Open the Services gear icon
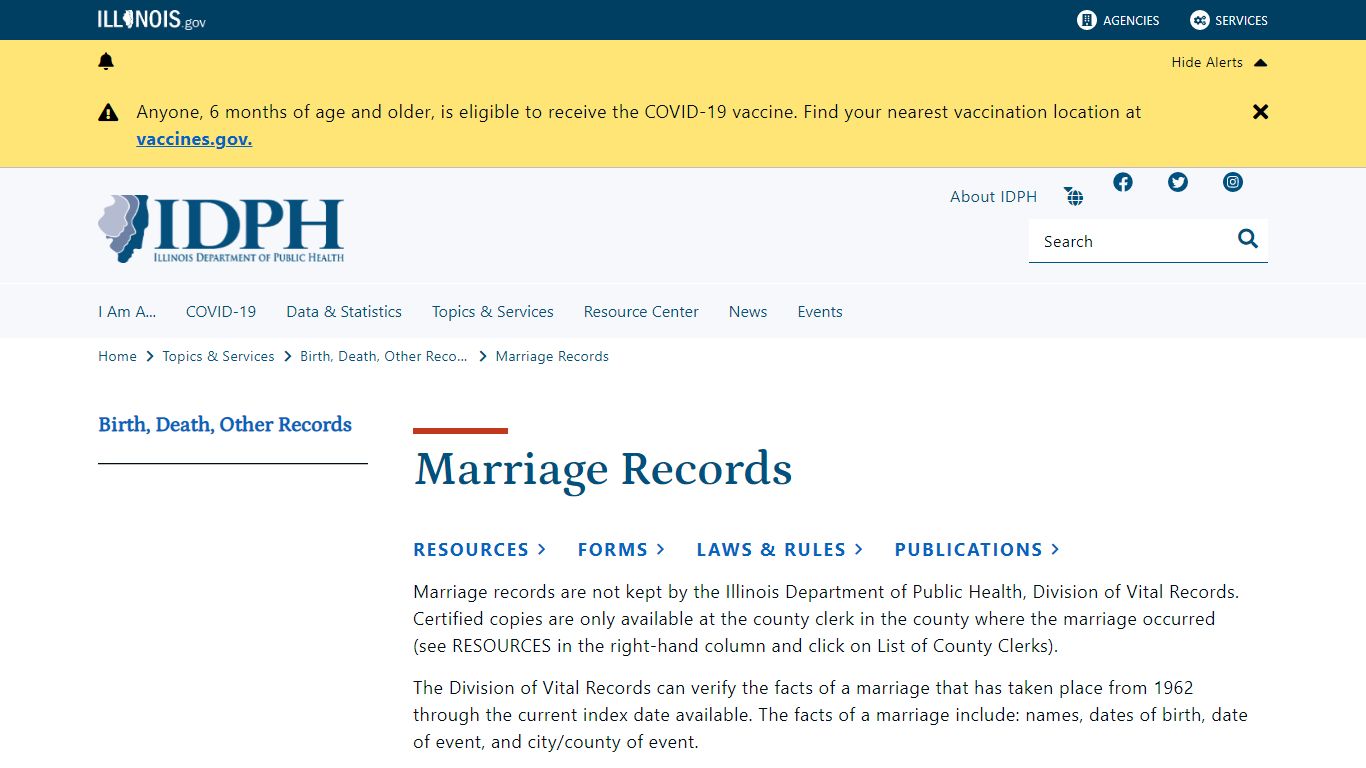The height and width of the screenshot is (768, 1366). pyautogui.click(x=1200, y=20)
